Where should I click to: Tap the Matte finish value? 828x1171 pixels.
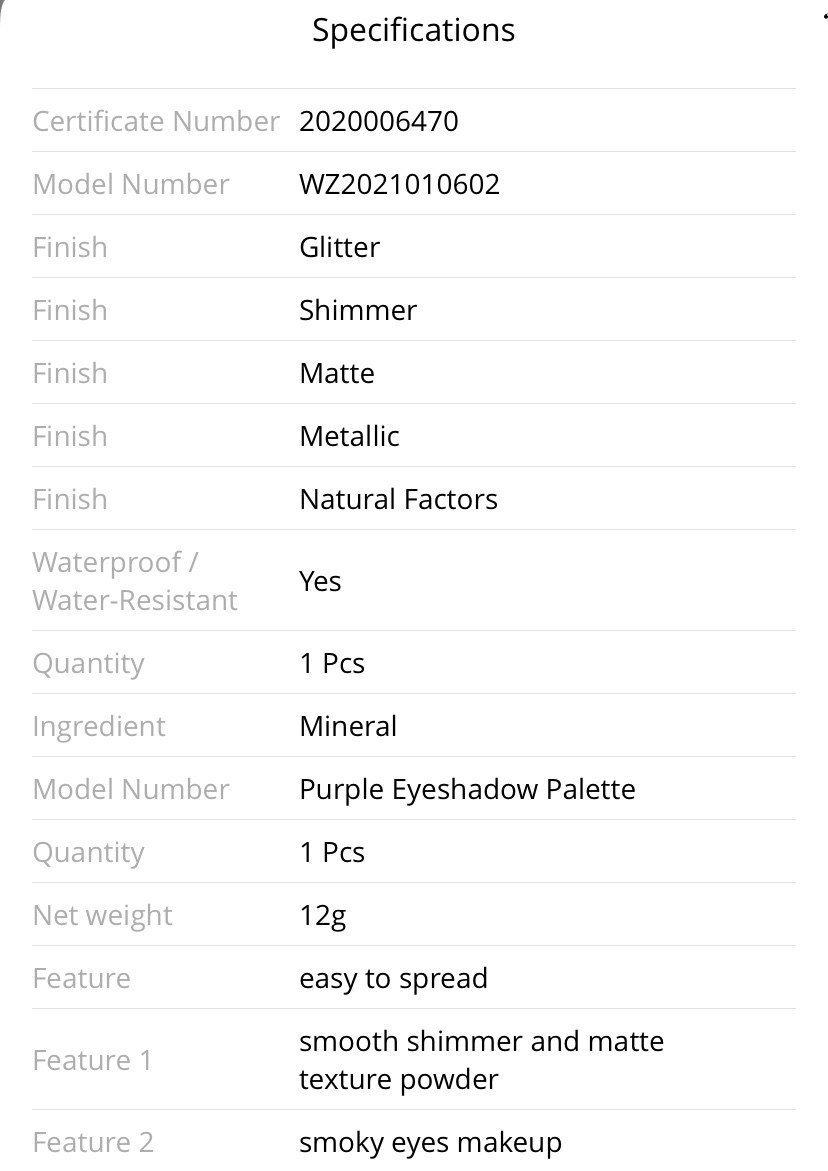337,373
